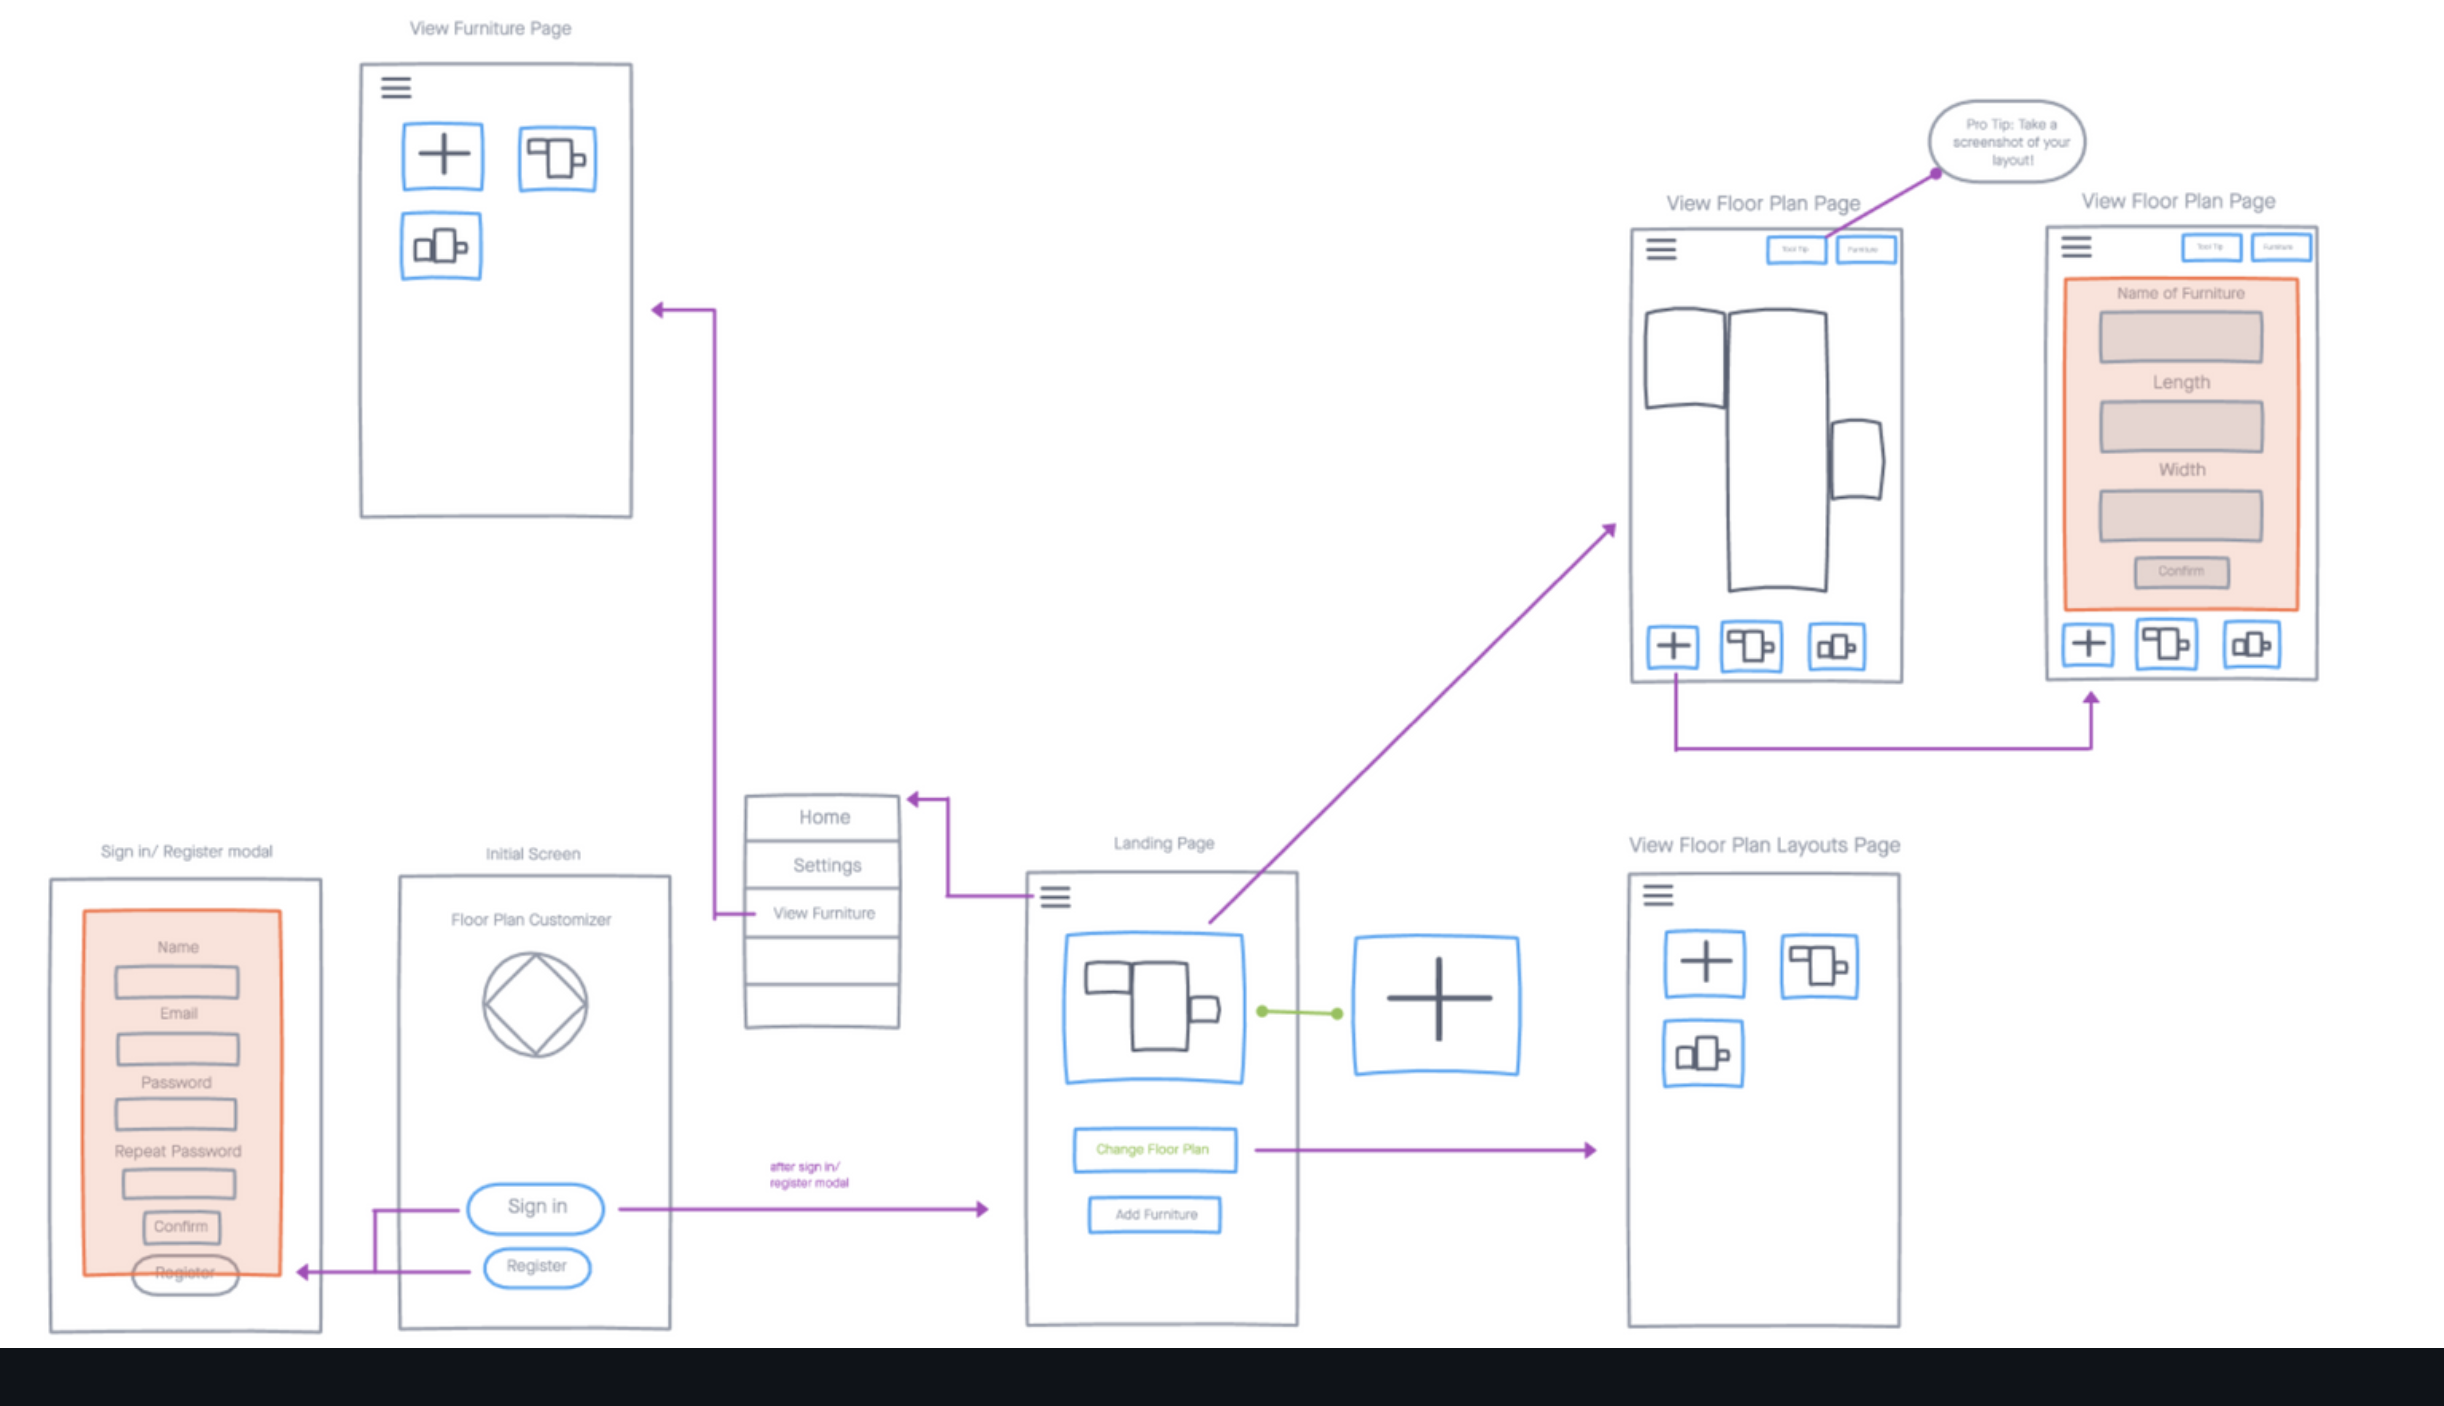
Task: Click the Email input field in the Register modal
Action: (176, 1048)
